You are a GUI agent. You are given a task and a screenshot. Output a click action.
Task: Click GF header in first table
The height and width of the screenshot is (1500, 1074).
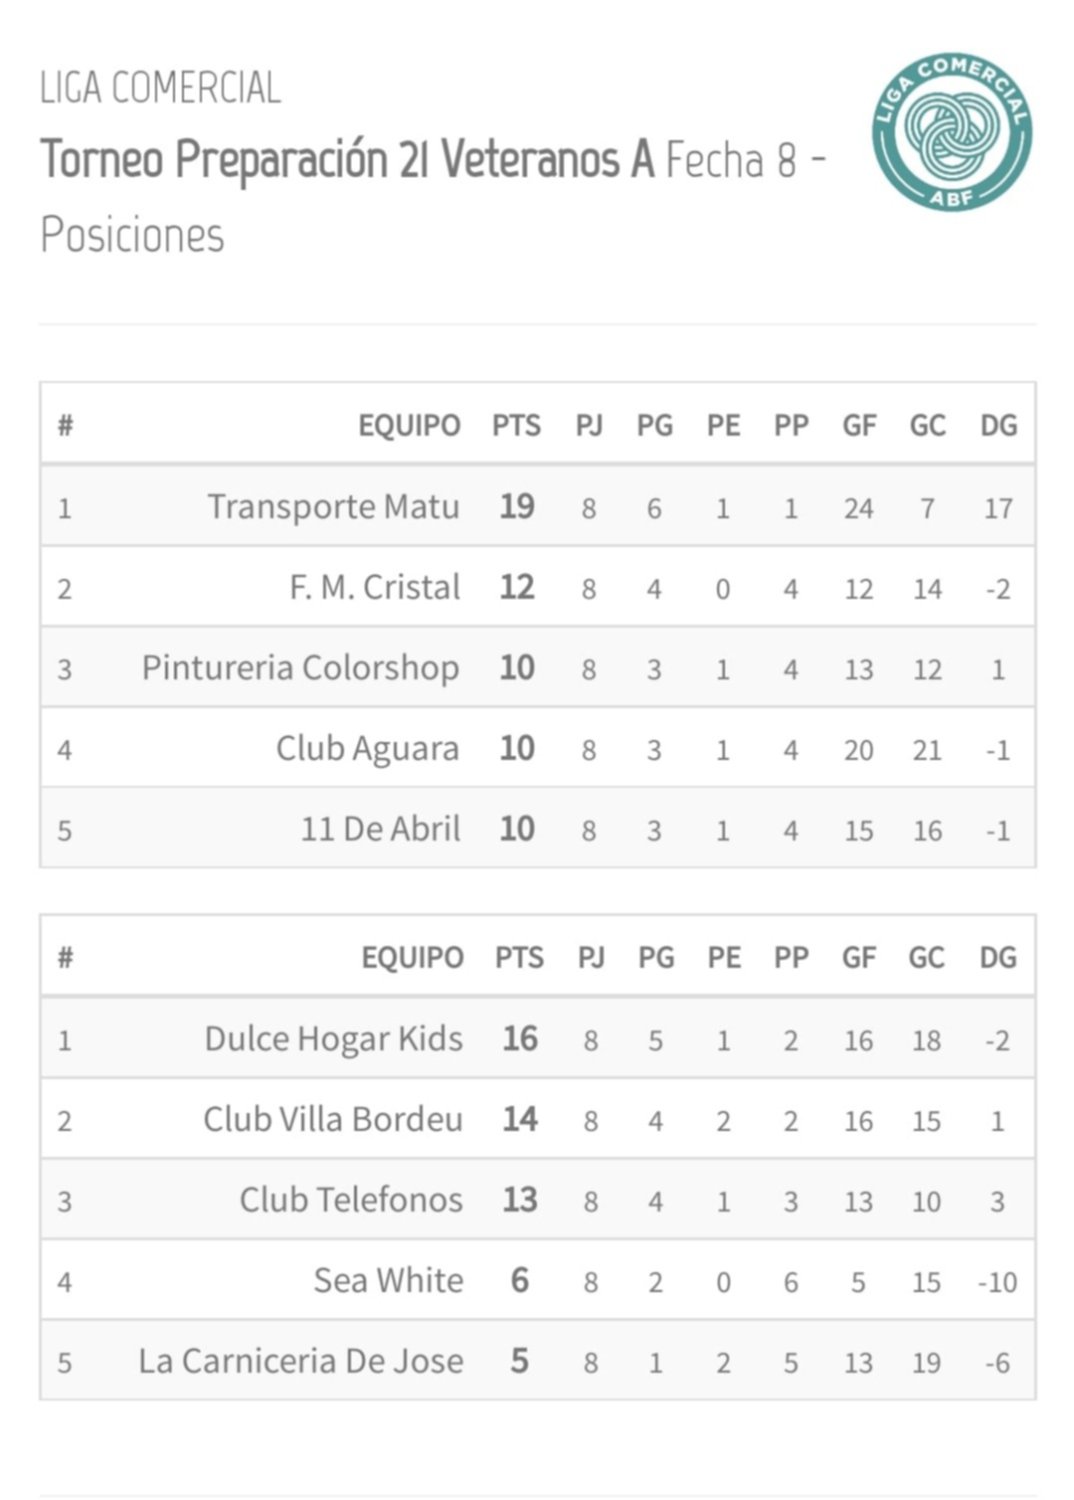coord(859,426)
